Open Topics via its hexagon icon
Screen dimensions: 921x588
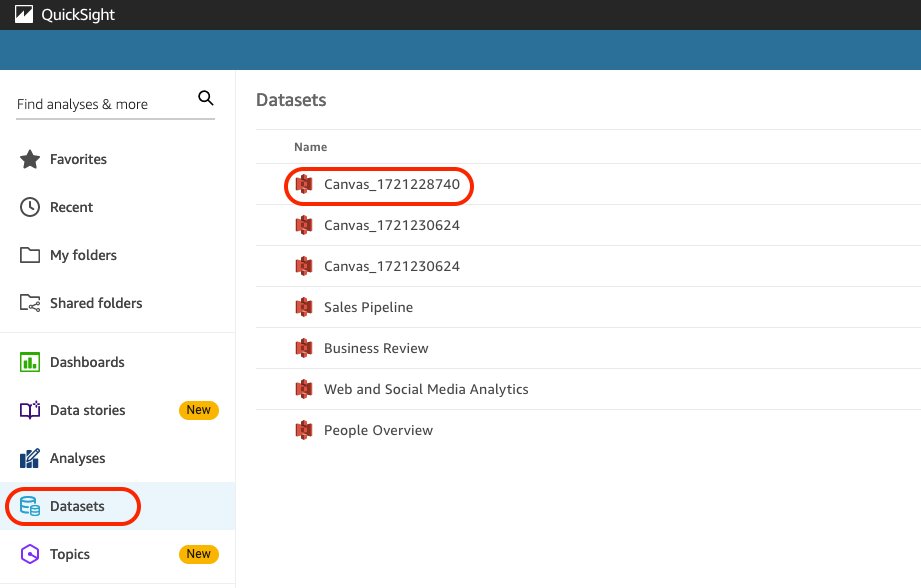click(30, 554)
